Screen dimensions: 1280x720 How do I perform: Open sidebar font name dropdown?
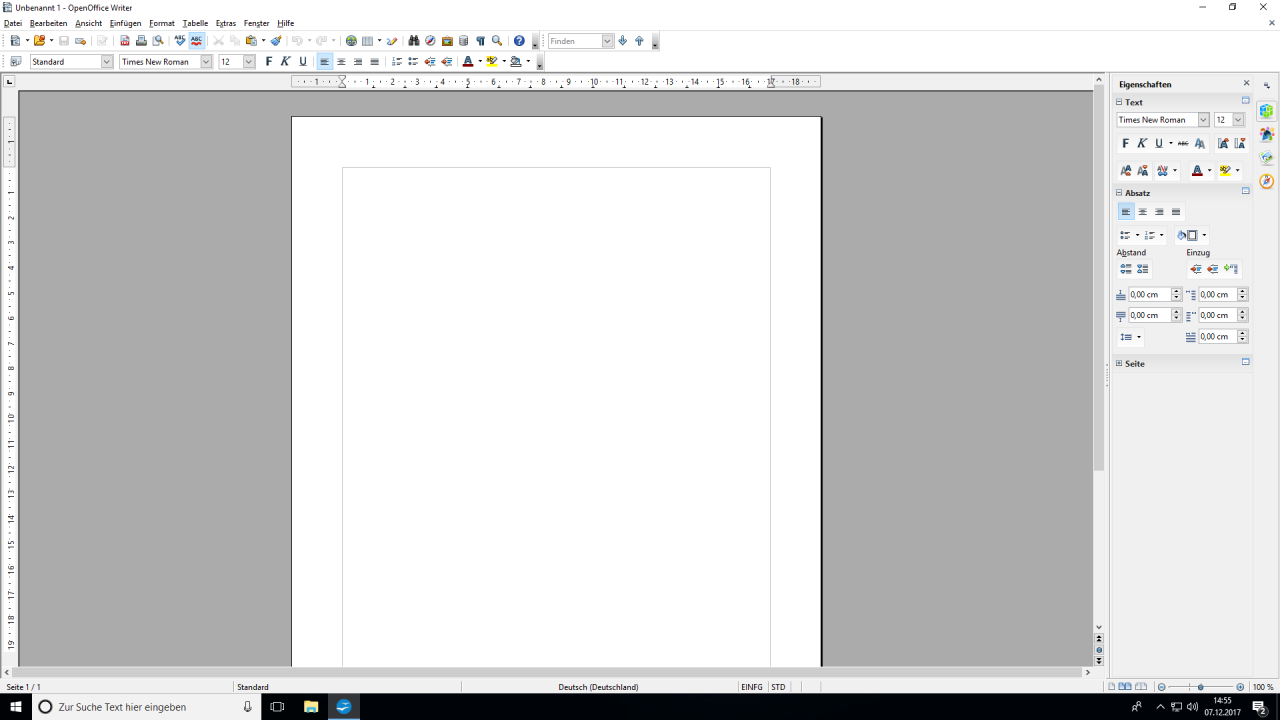click(1203, 120)
